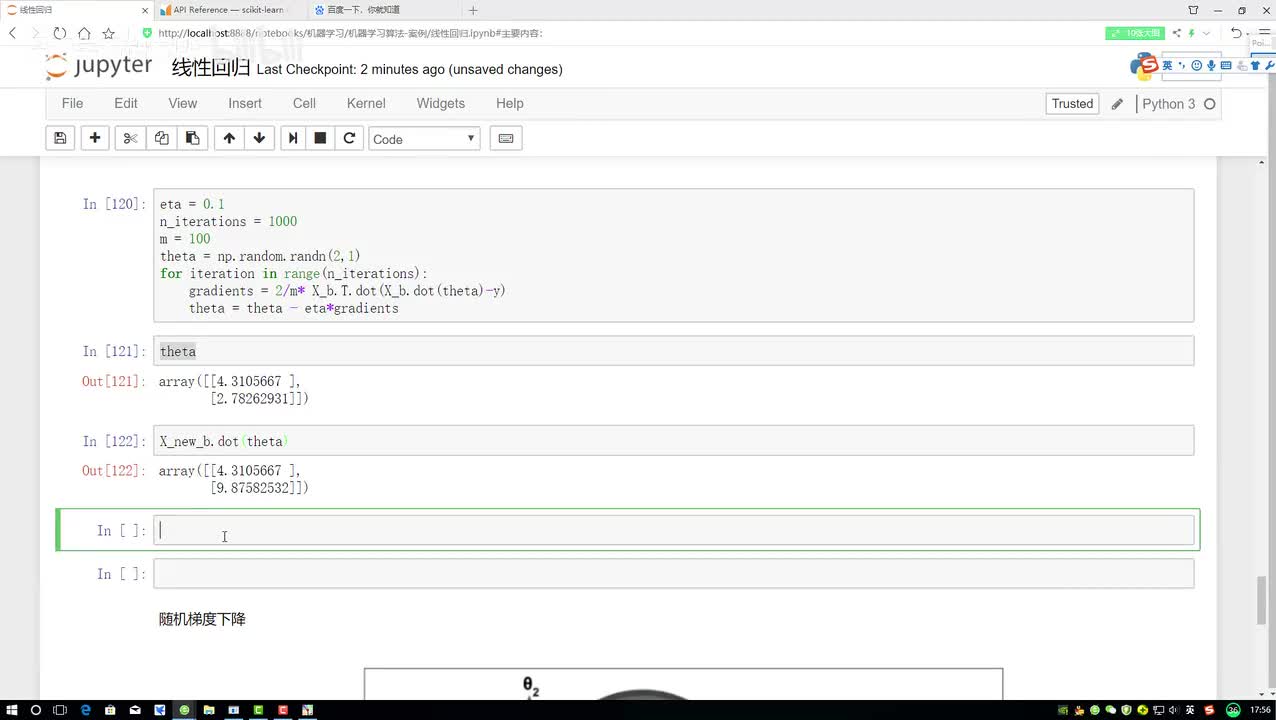
Task: Click browser undo-close arrow icon
Action: pyautogui.click(x=1236, y=33)
